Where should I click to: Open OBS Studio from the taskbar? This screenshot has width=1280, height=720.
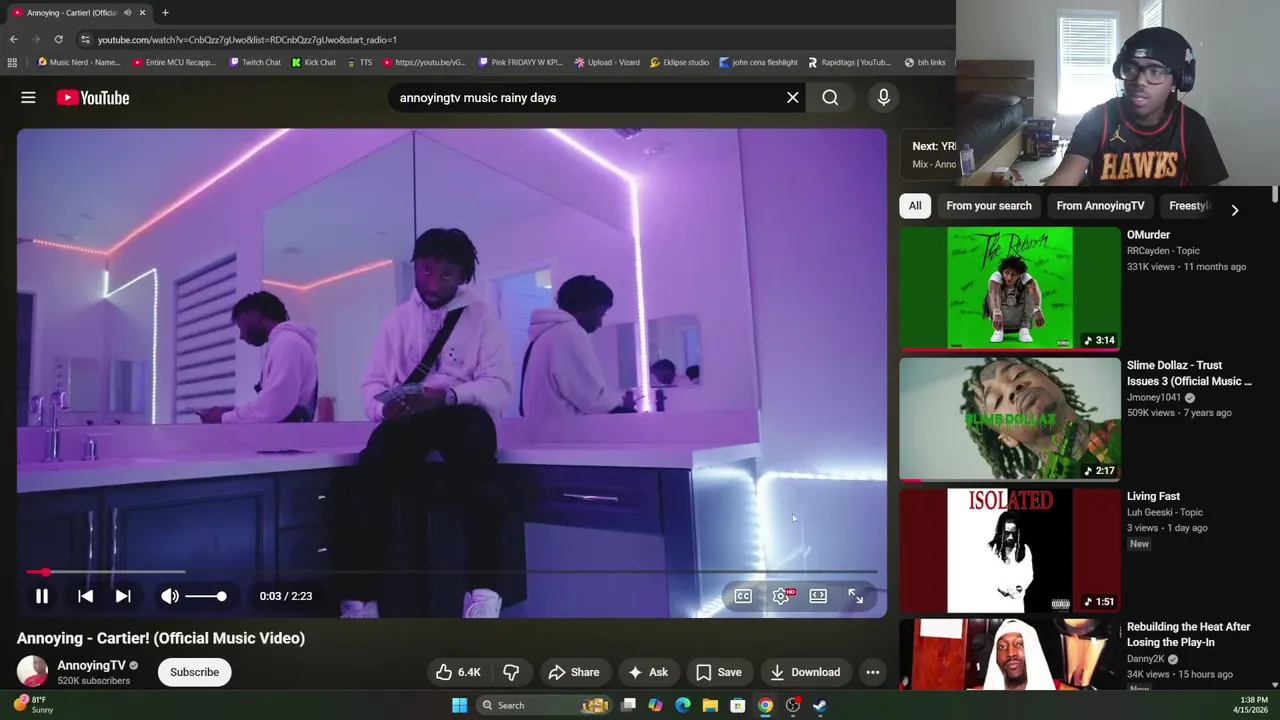coord(792,705)
